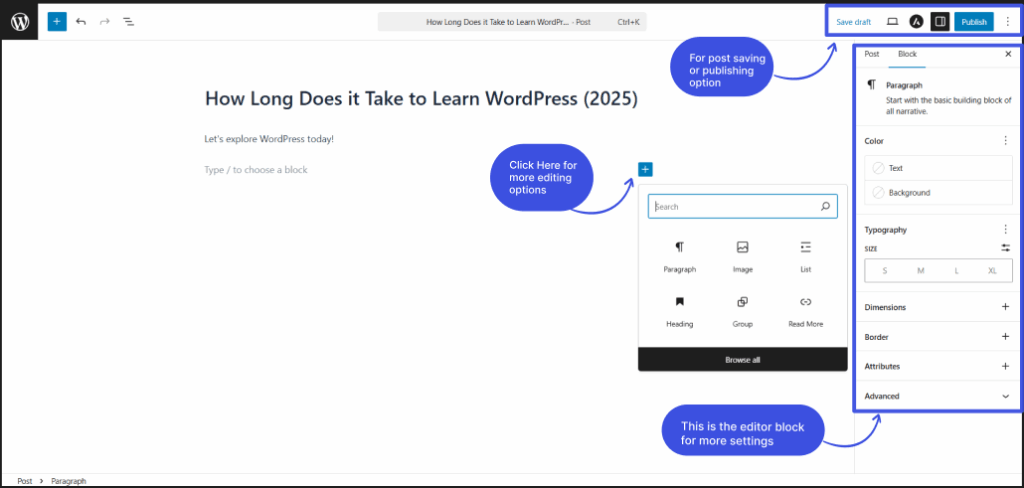Open the command palette title bar
The height and width of the screenshot is (488, 1024).
[x=512, y=22]
